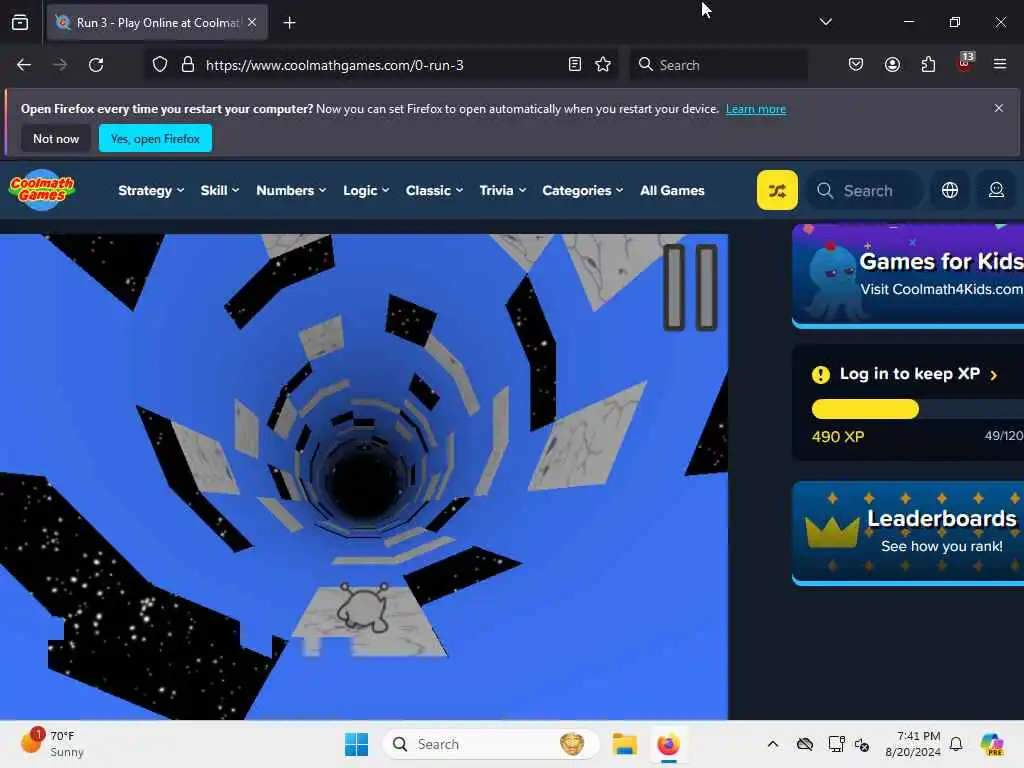
Task: Open the clock showing 7:41 PM
Action: [x=913, y=744]
